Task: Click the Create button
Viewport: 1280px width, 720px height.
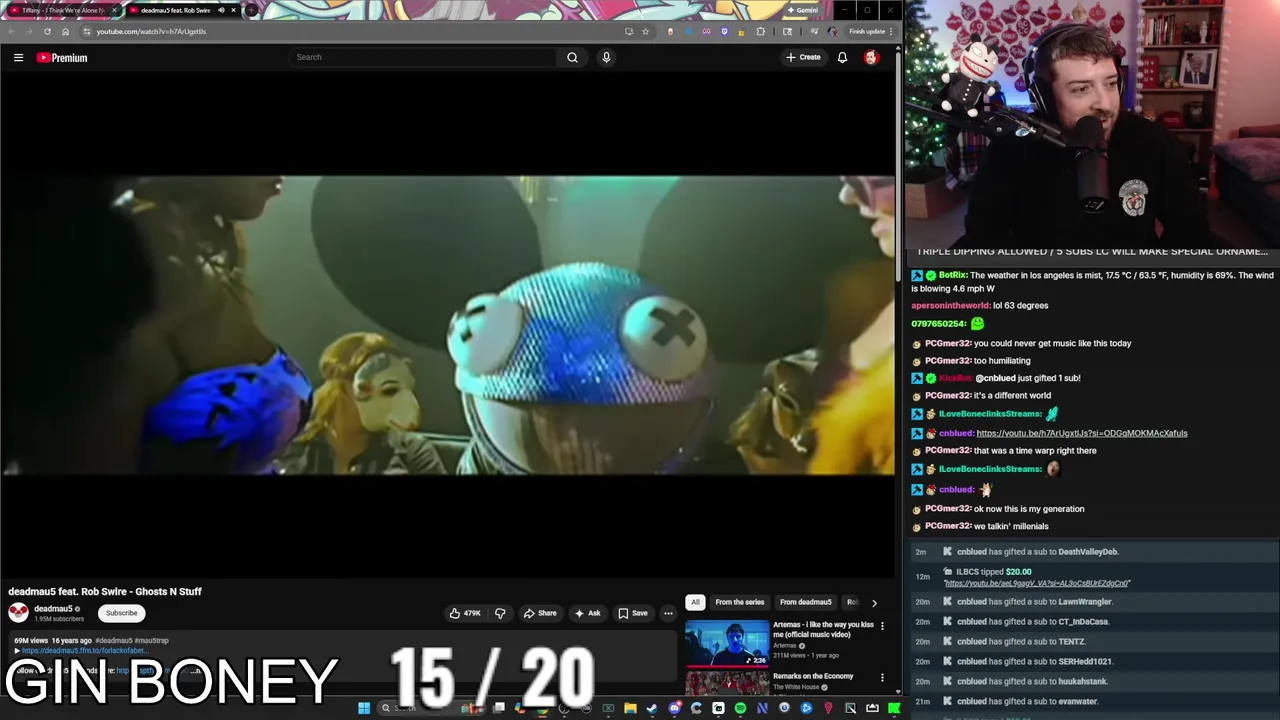Action: coord(803,57)
